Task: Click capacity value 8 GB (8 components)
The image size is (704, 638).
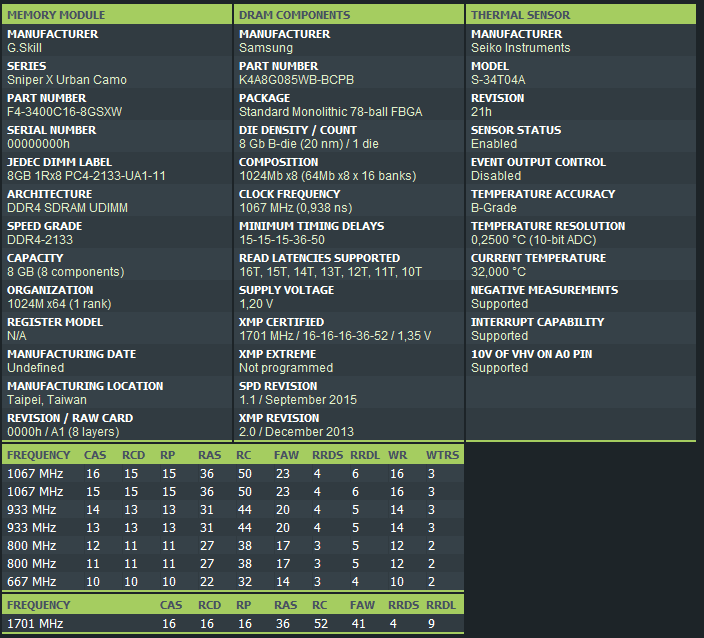Action: (66, 272)
